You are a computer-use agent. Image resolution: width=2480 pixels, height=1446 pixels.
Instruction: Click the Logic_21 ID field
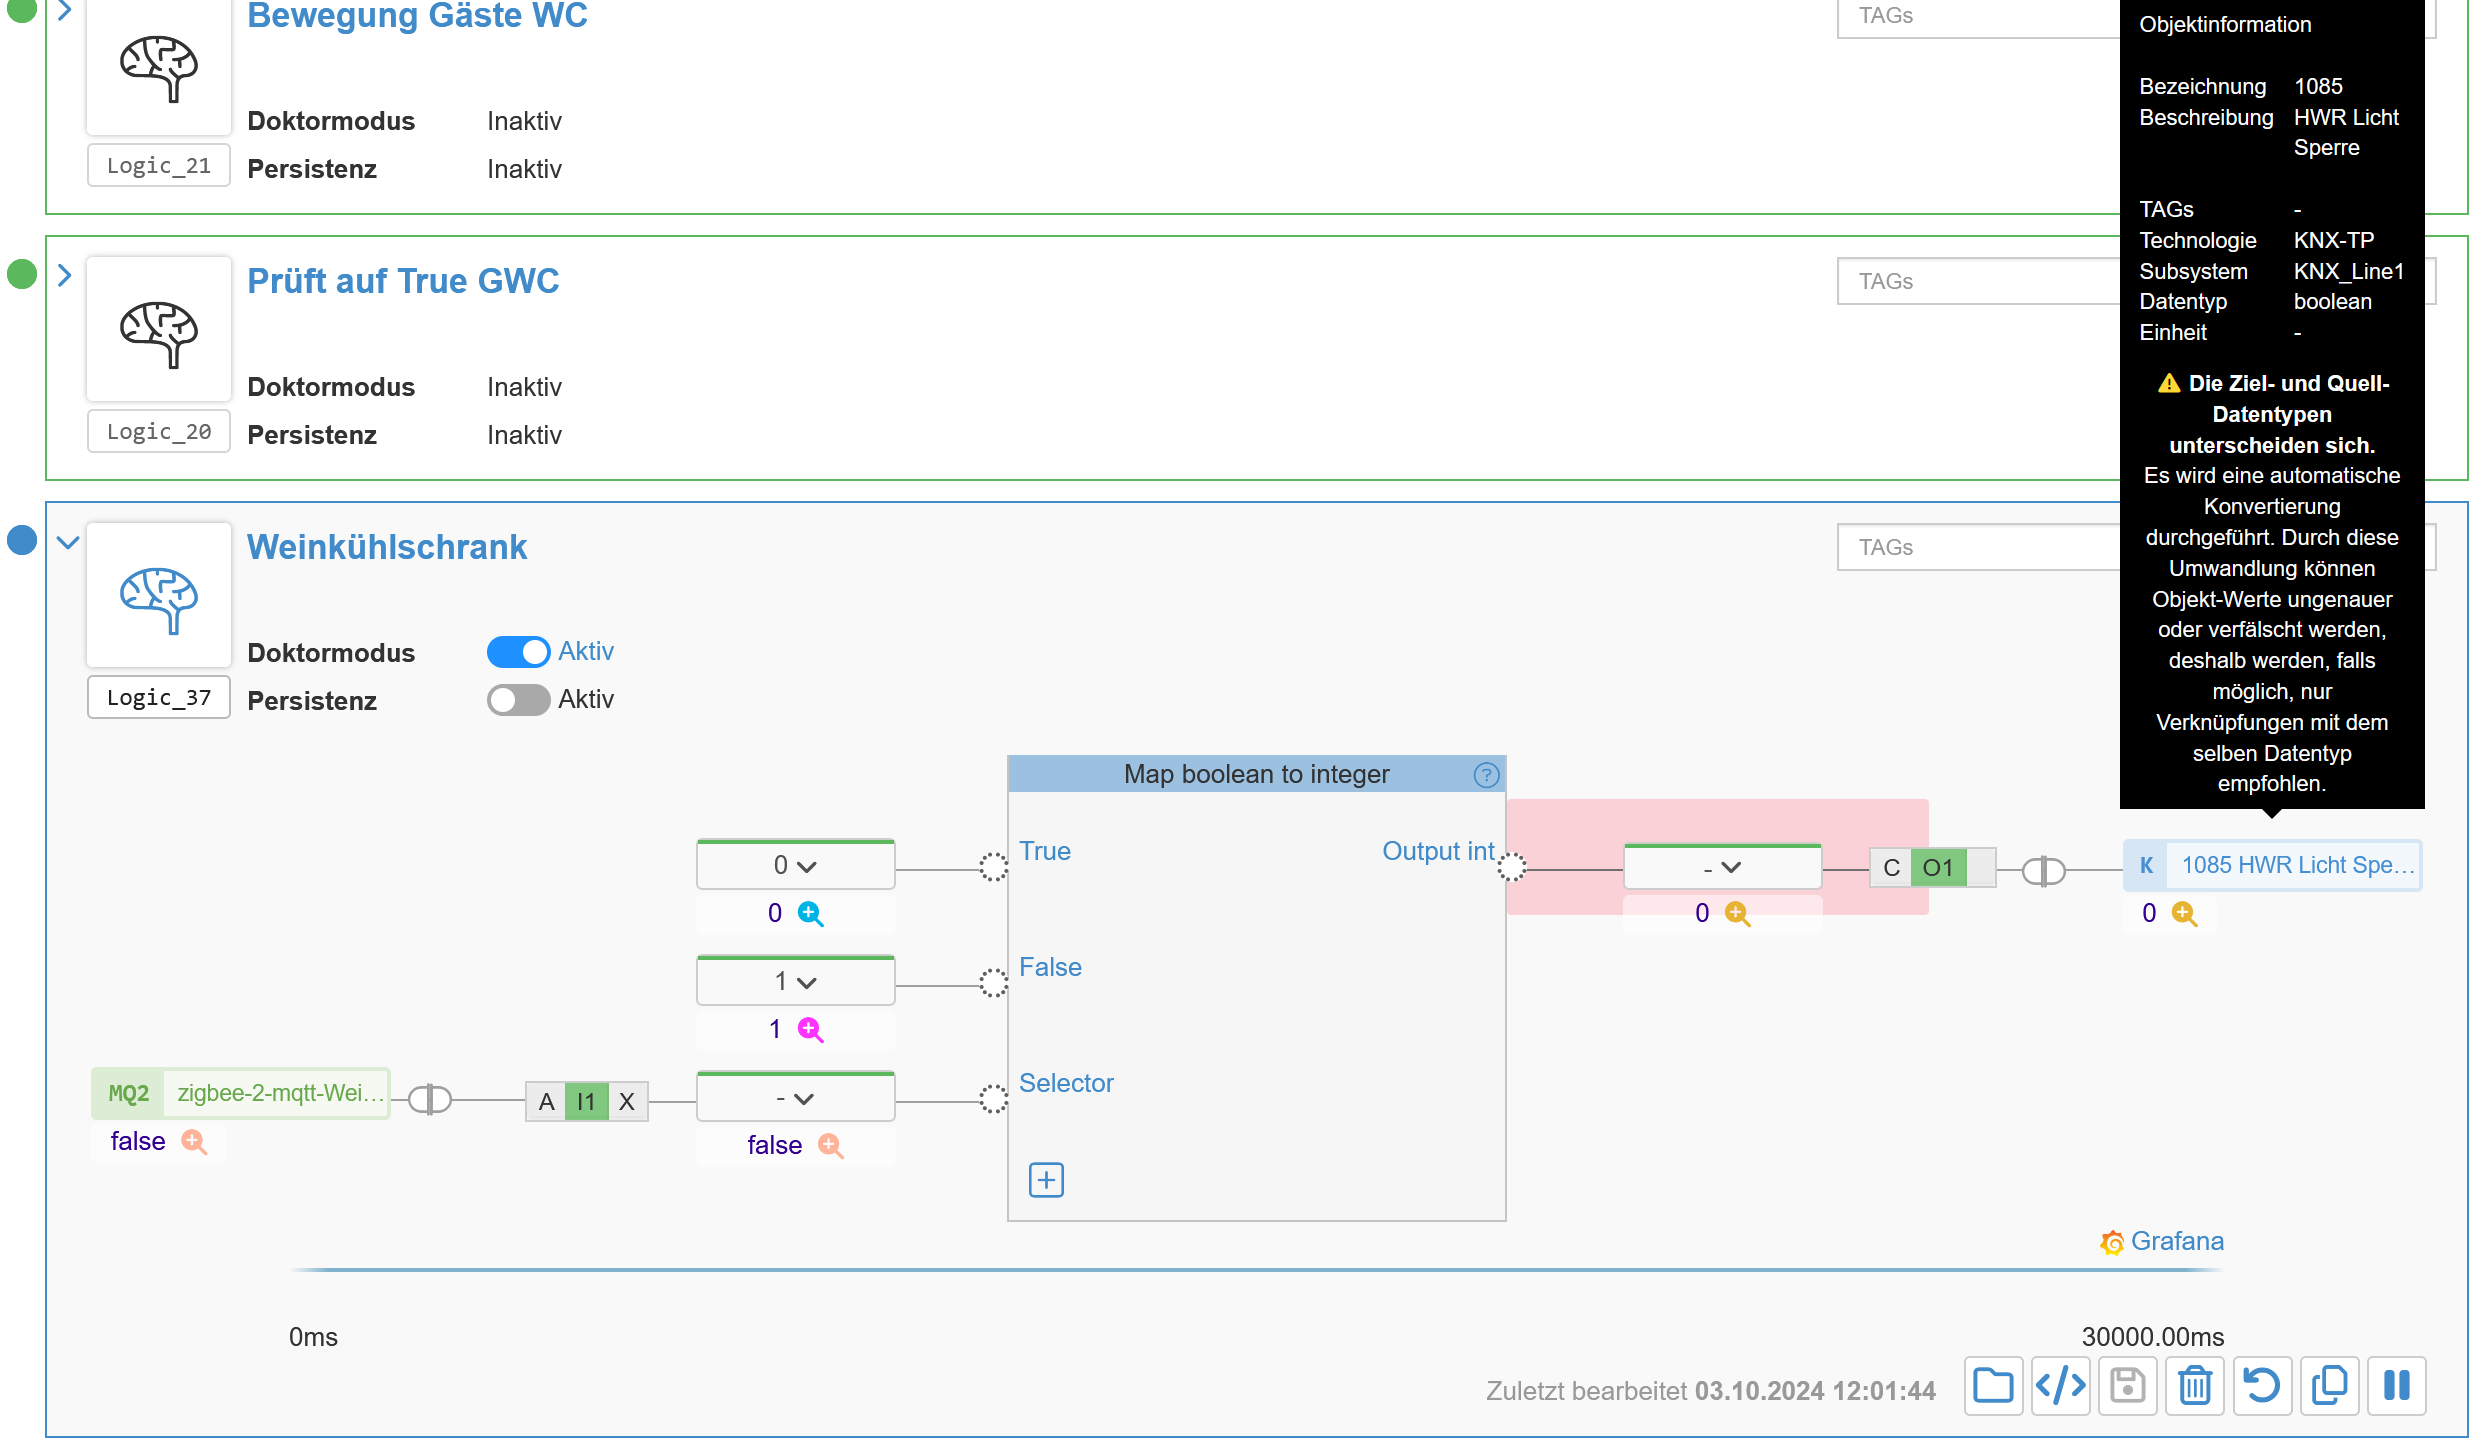159,165
